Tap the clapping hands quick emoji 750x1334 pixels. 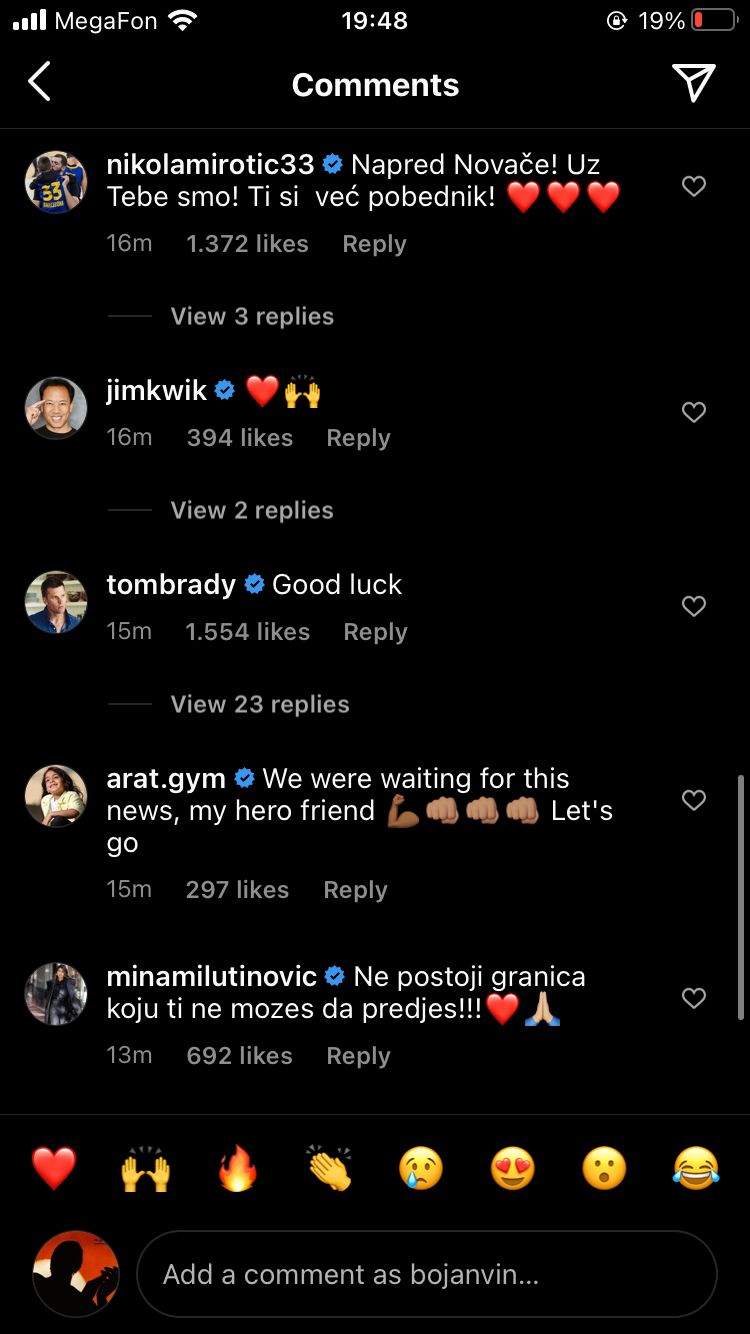tap(329, 1168)
